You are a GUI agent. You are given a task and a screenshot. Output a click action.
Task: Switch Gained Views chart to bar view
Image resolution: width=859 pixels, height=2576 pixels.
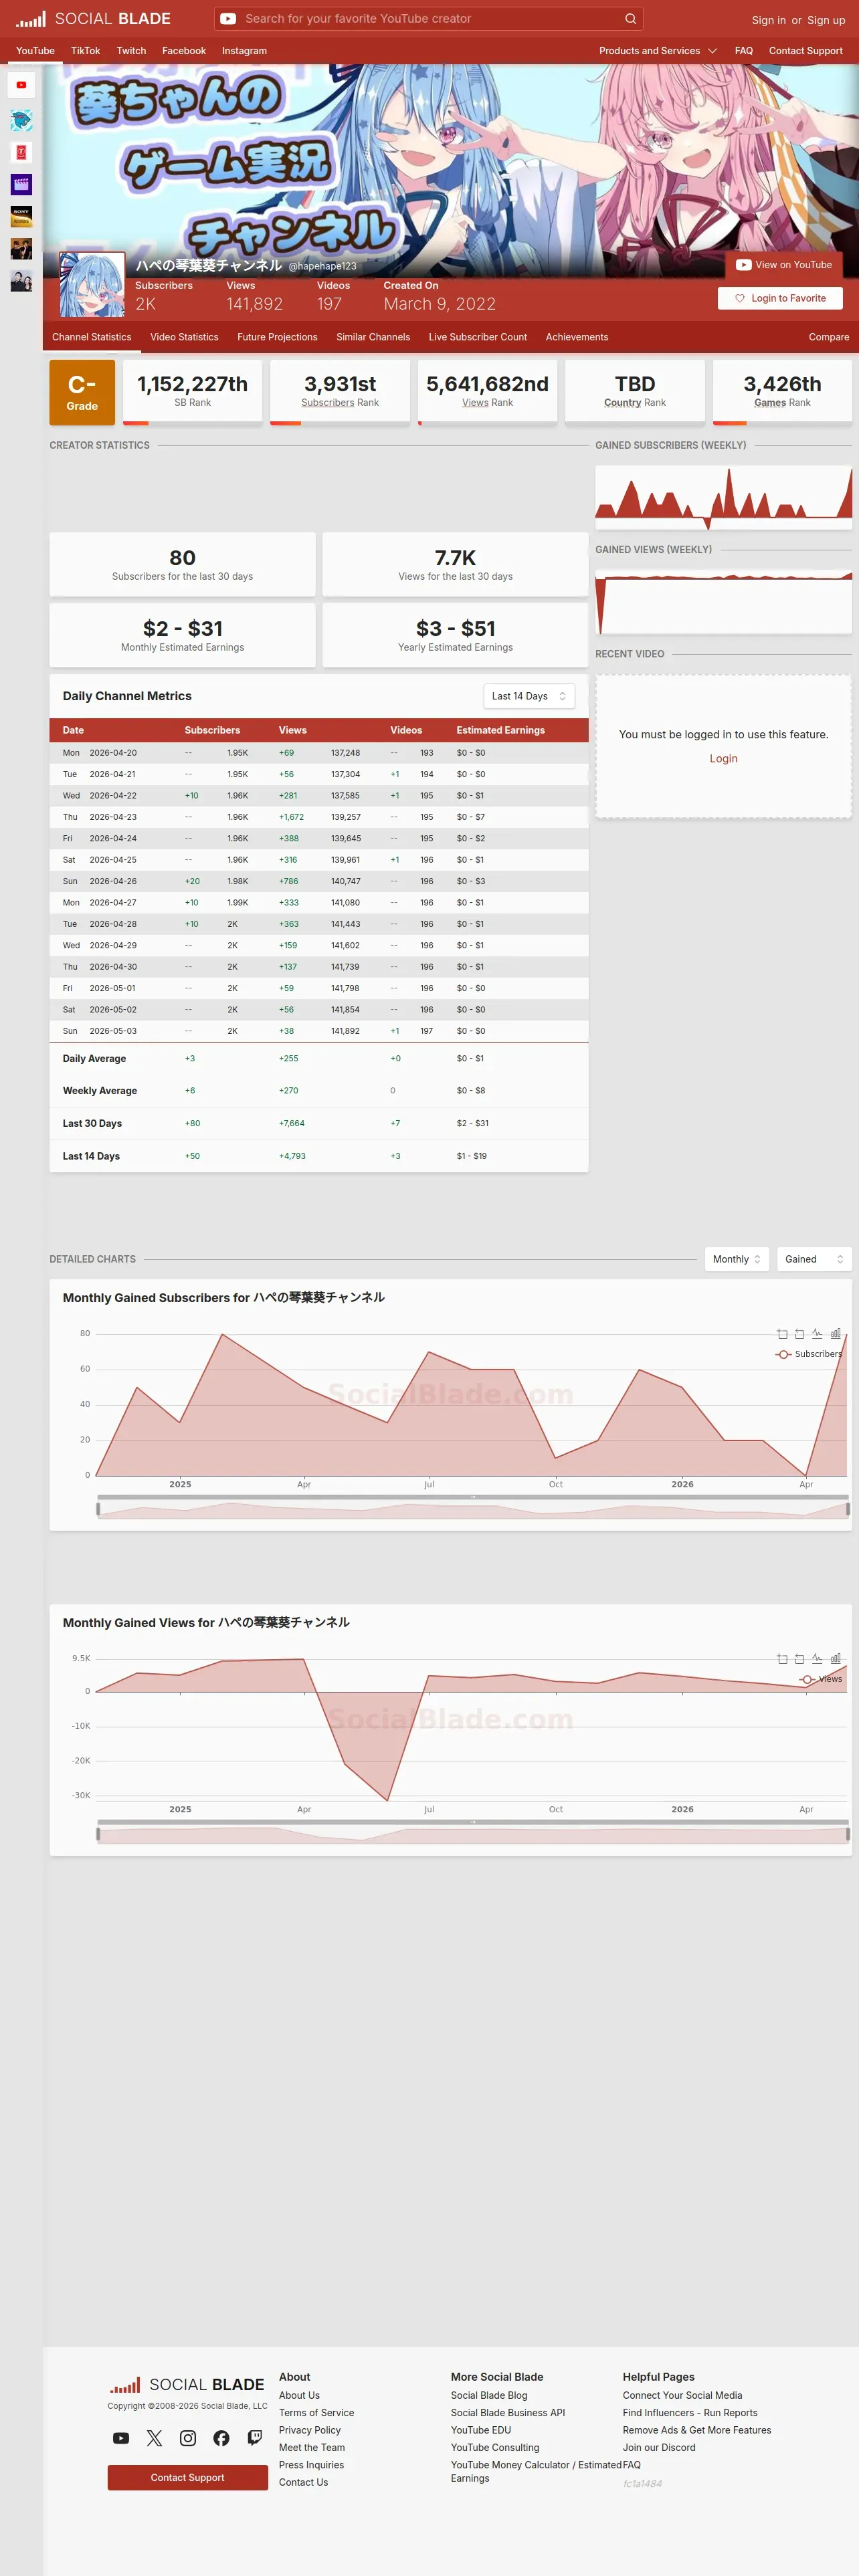click(835, 1659)
